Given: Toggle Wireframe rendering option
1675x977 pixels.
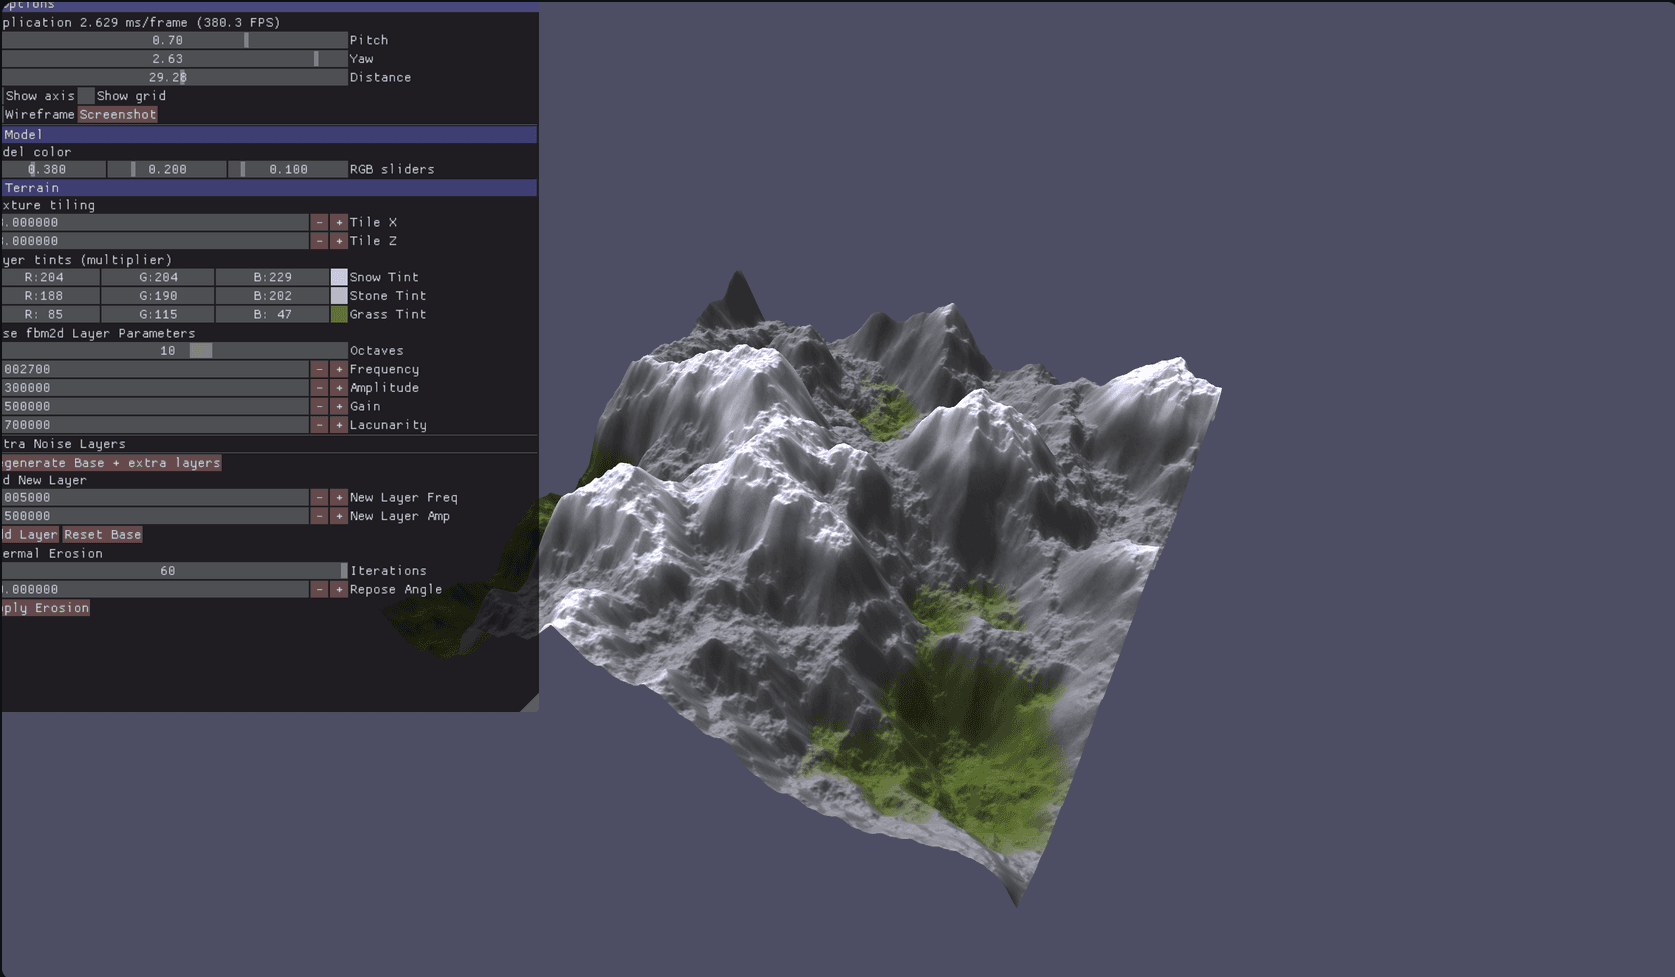Looking at the screenshot, I should click(x=40, y=115).
